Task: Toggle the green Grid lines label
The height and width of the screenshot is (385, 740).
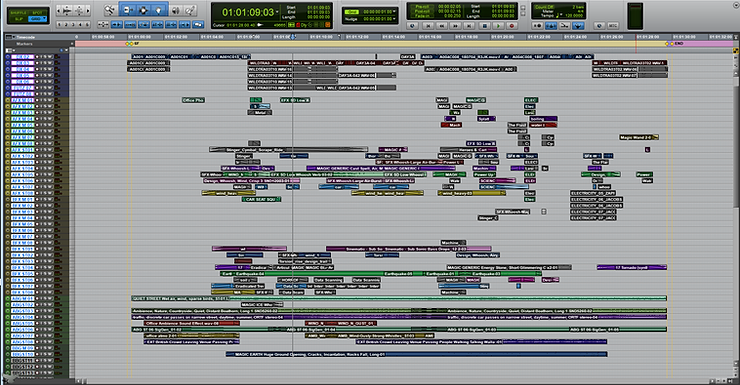Action: [x=352, y=12]
